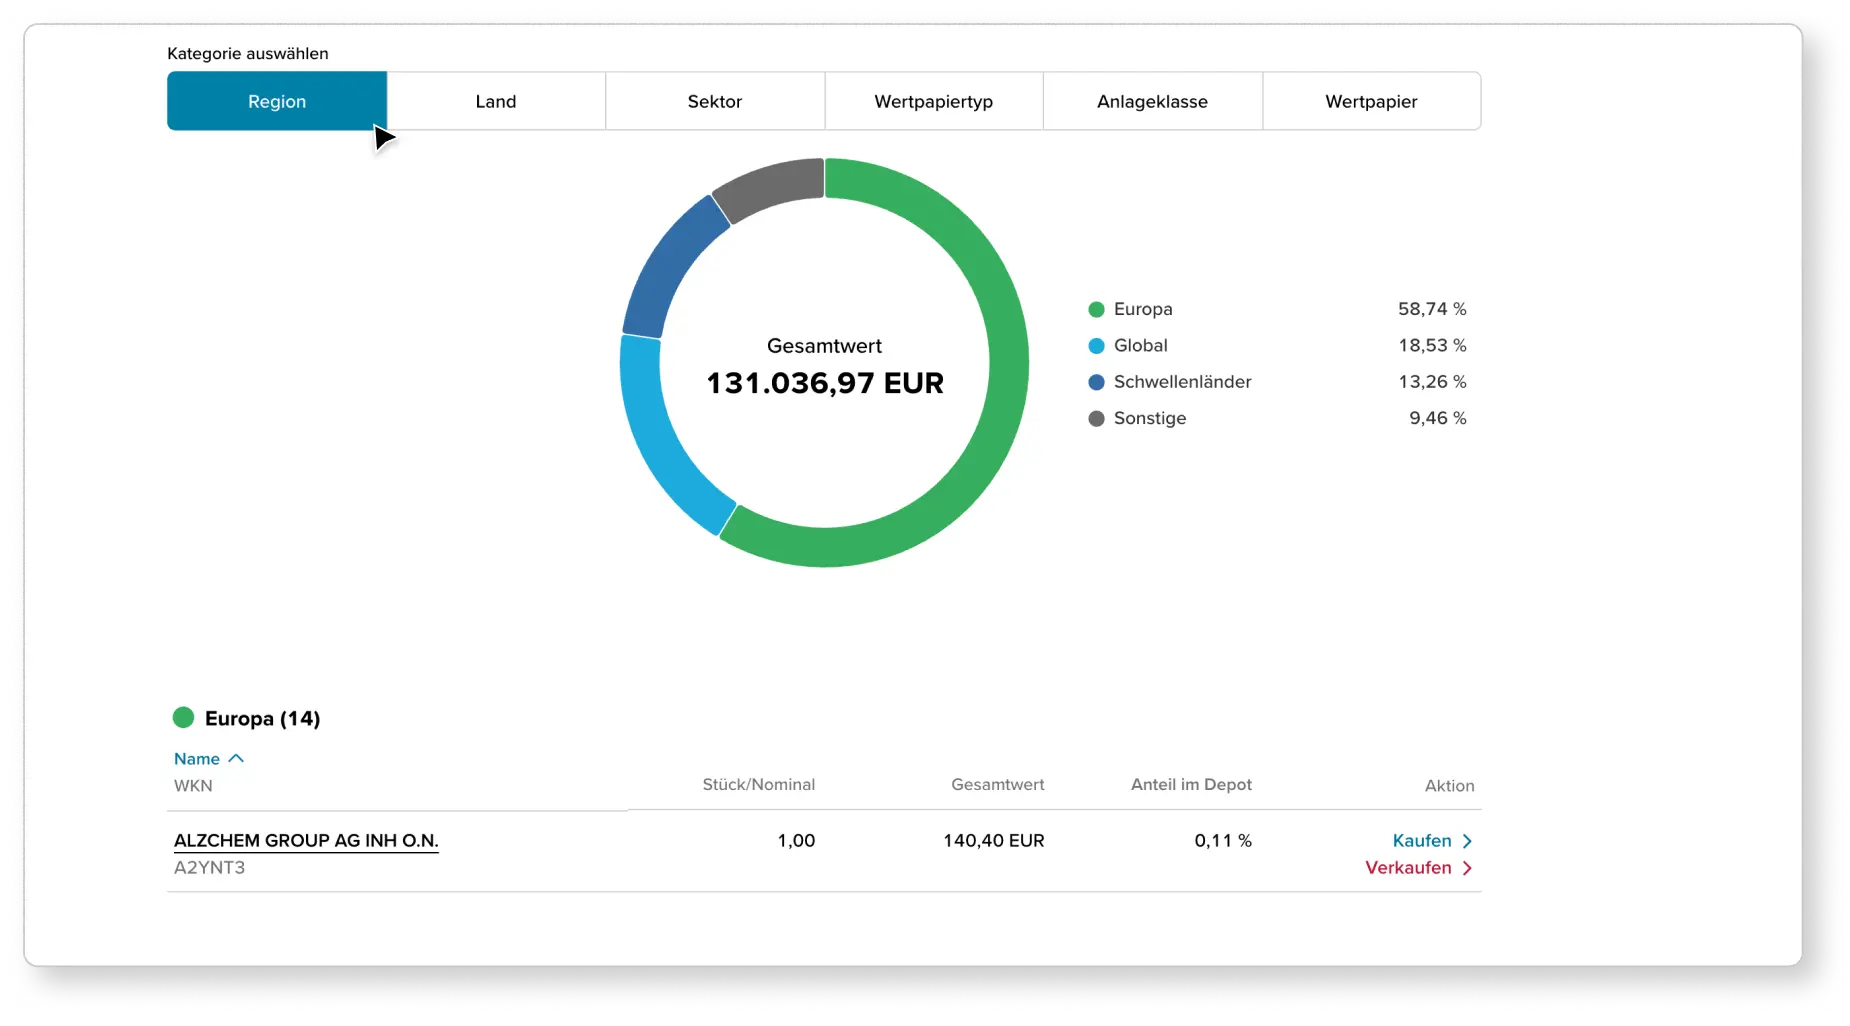Click the green Europa legend dot
Screen dimensions: 1850x1026
1095,309
